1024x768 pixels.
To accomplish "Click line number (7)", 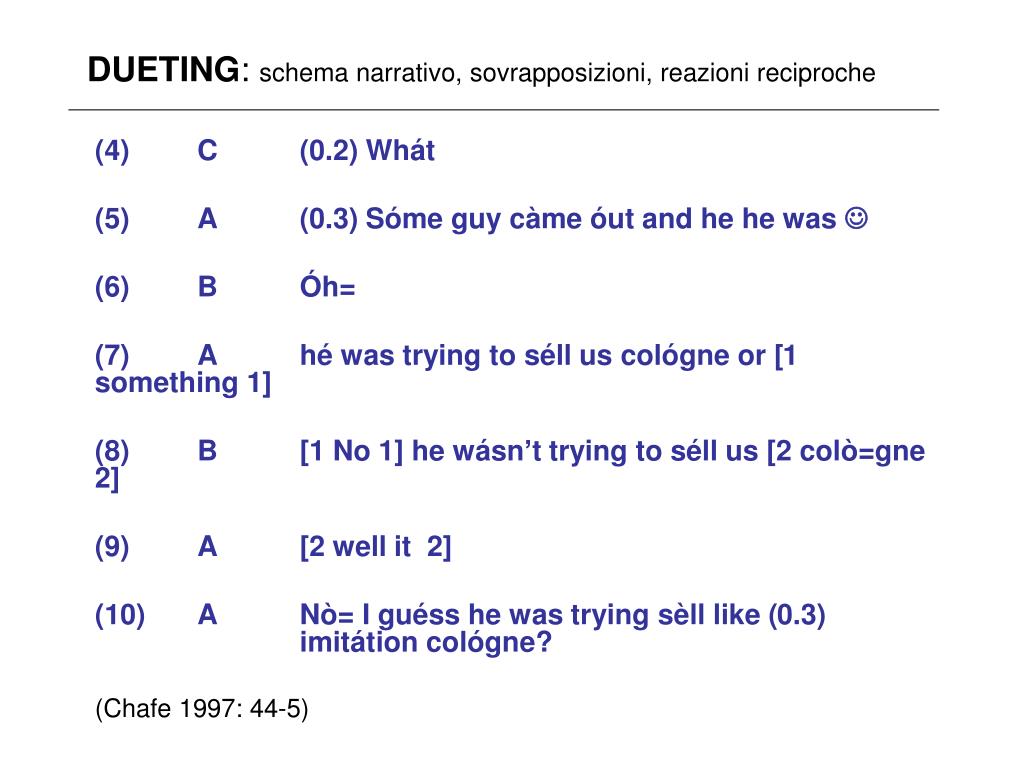I will point(112,356).
